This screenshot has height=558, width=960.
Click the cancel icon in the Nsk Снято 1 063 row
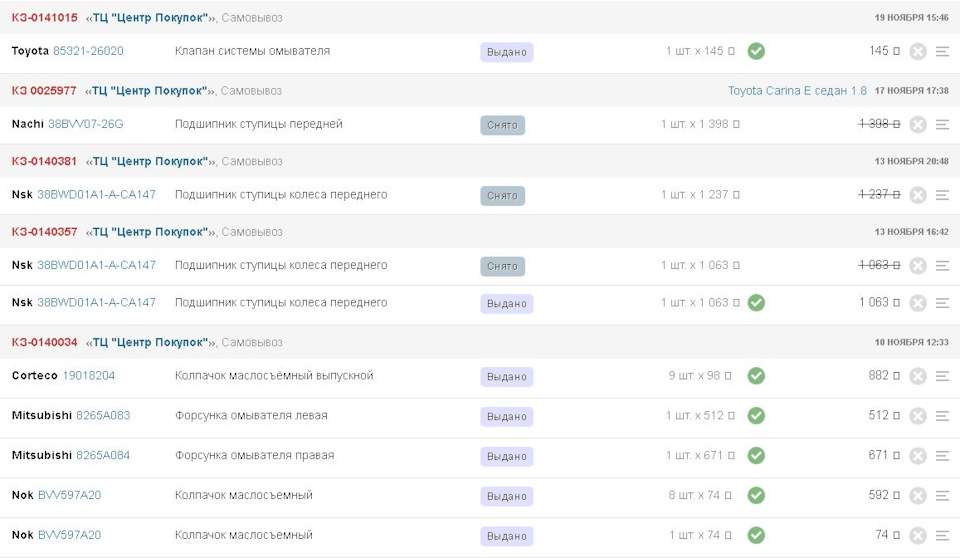point(918,265)
